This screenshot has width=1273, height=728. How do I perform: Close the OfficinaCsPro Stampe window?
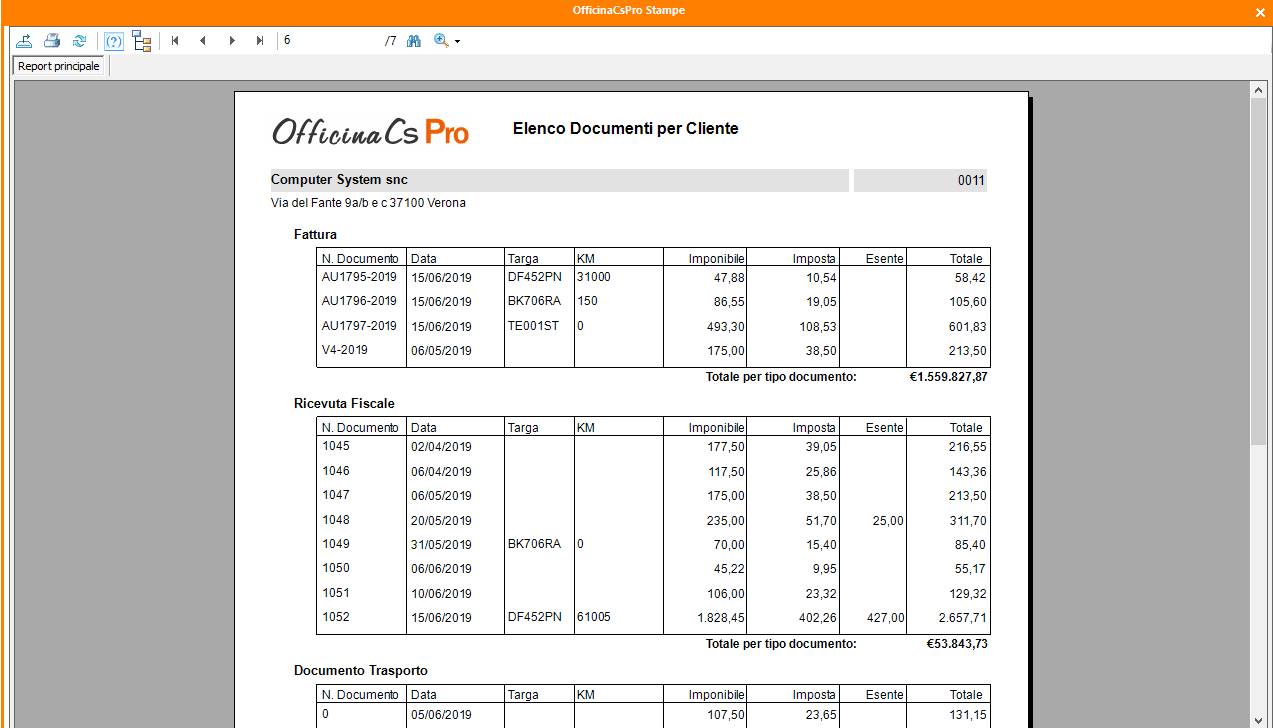[x=1260, y=12]
